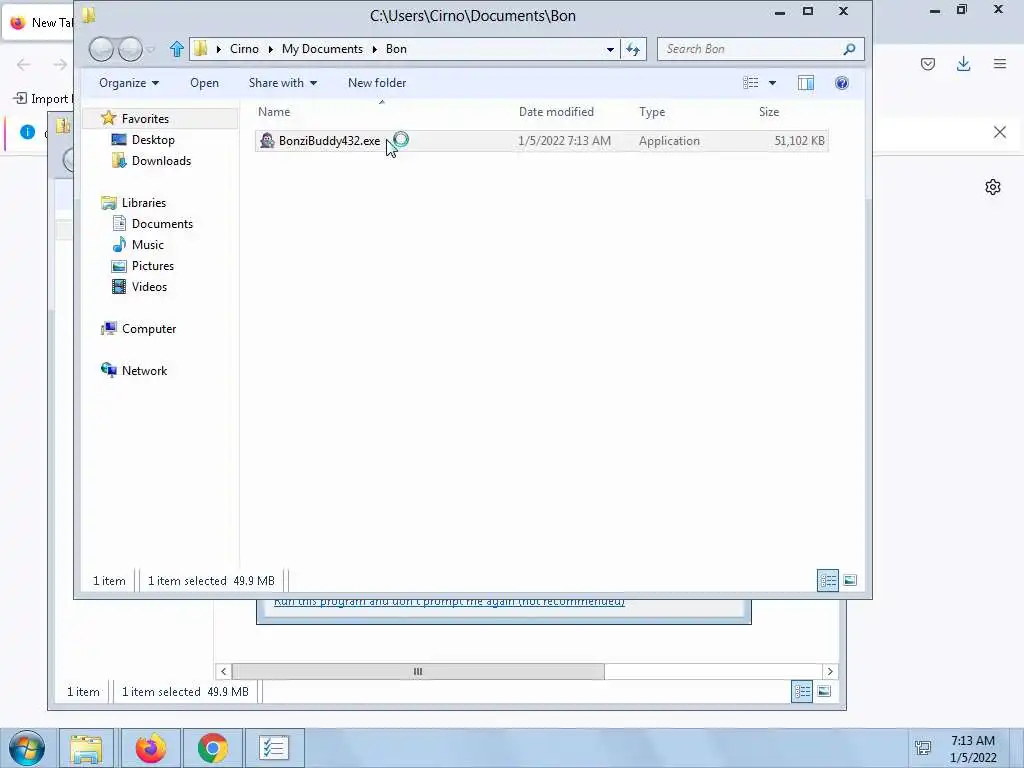Select My Documents in the address breadcrumb
Viewport: 1024px width, 768px height.
point(322,49)
